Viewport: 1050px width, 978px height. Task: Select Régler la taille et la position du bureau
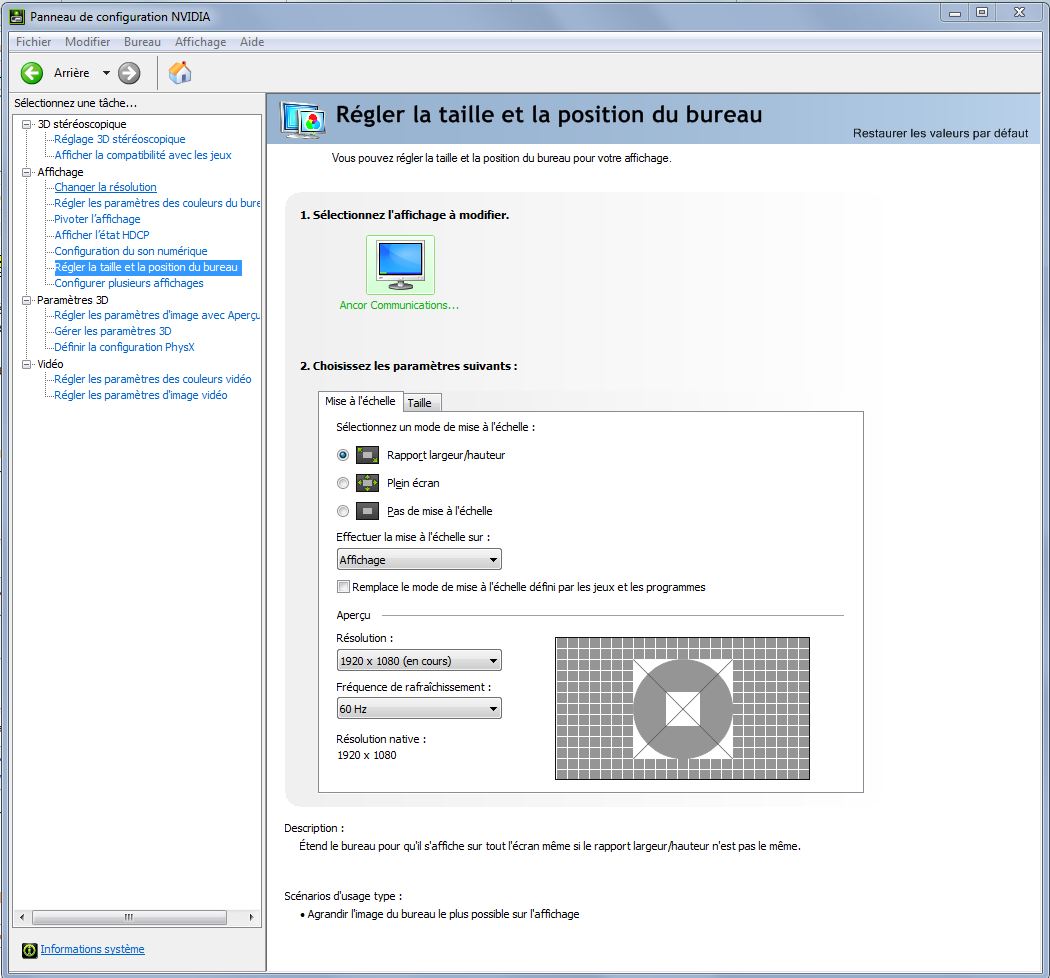pyautogui.click(x=147, y=267)
